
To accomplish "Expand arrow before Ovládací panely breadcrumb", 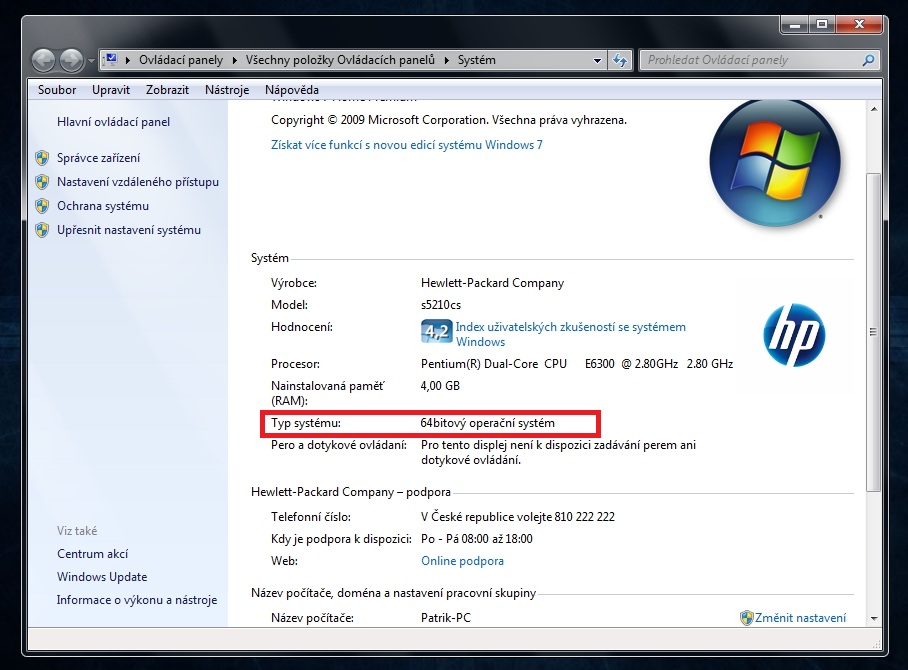I will 127,60.
